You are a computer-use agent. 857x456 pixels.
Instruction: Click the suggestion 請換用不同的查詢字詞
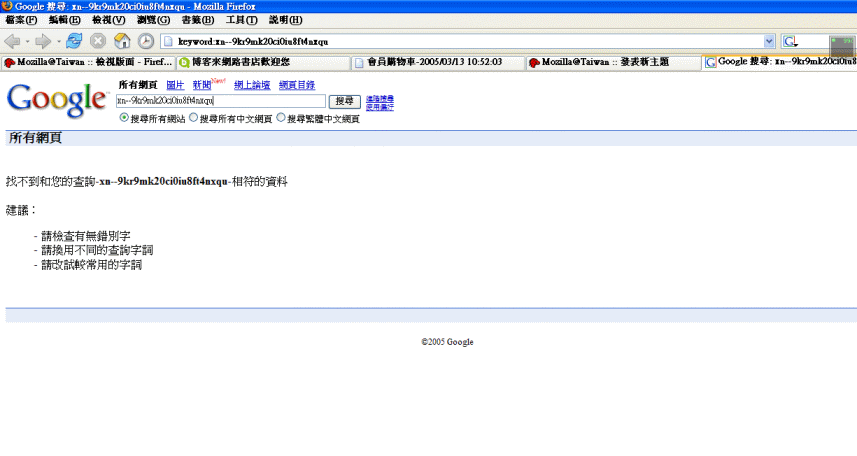click(97, 250)
